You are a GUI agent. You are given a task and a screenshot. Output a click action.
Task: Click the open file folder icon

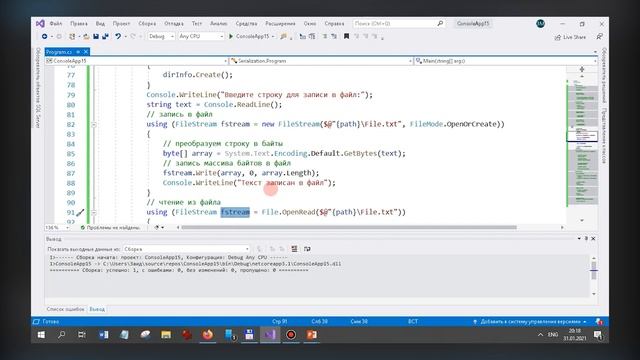(86, 36)
